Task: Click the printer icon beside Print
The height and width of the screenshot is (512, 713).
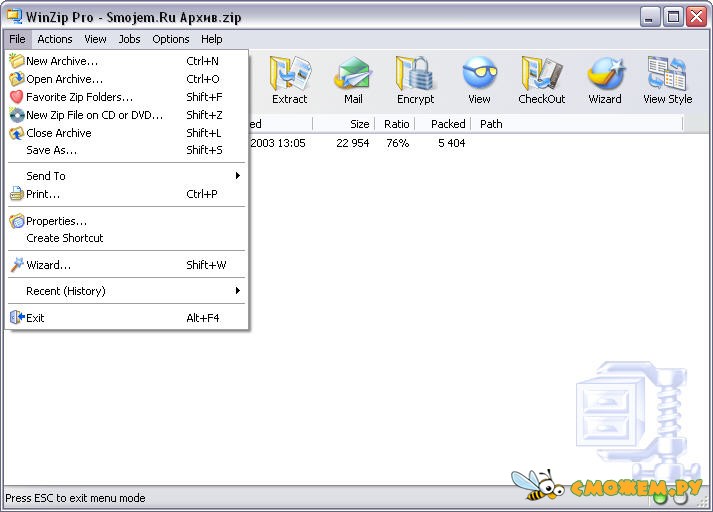Action: click(x=16, y=194)
